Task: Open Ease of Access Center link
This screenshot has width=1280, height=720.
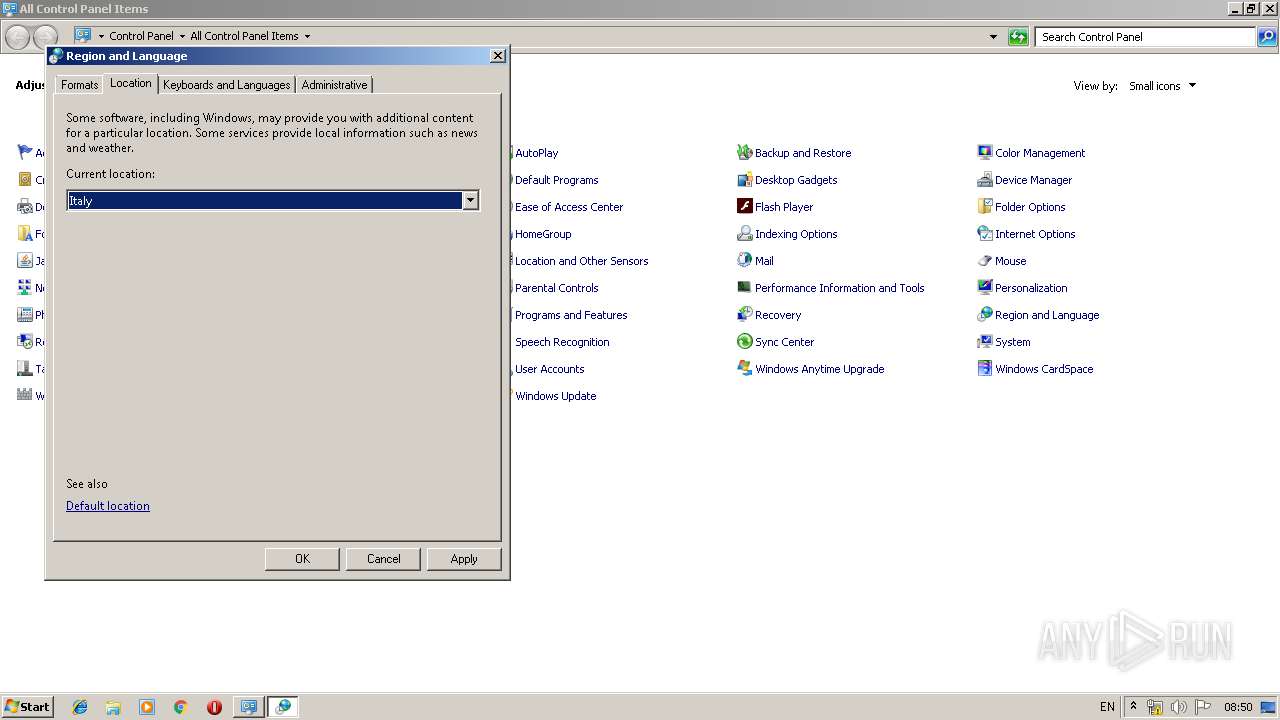Action: click(x=569, y=207)
